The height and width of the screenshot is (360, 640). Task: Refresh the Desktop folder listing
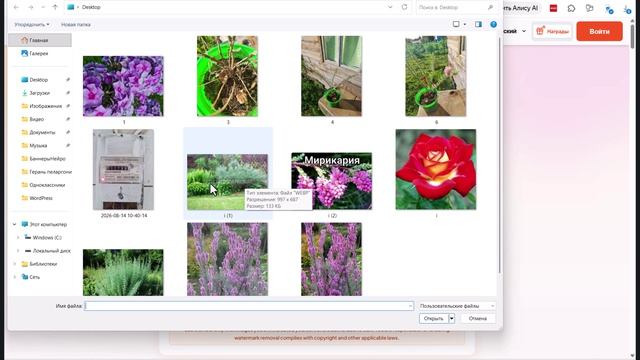point(404,7)
